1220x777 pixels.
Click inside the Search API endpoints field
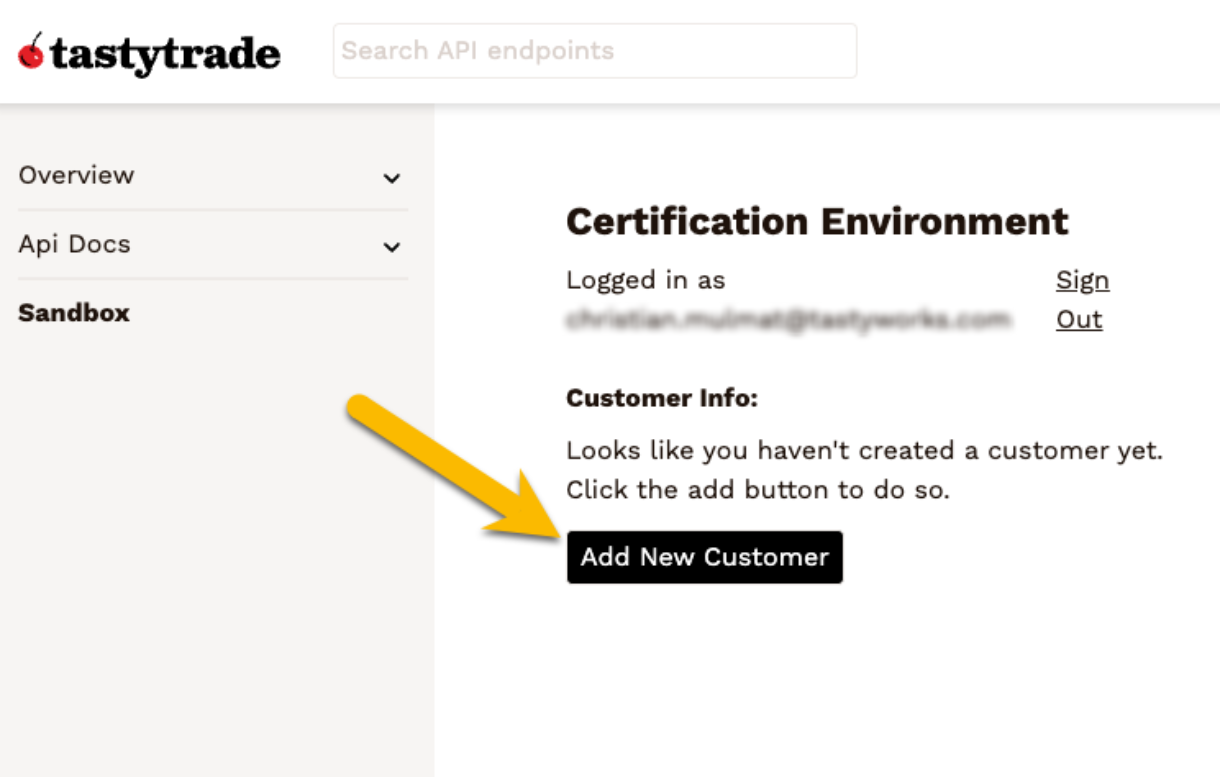coord(594,50)
